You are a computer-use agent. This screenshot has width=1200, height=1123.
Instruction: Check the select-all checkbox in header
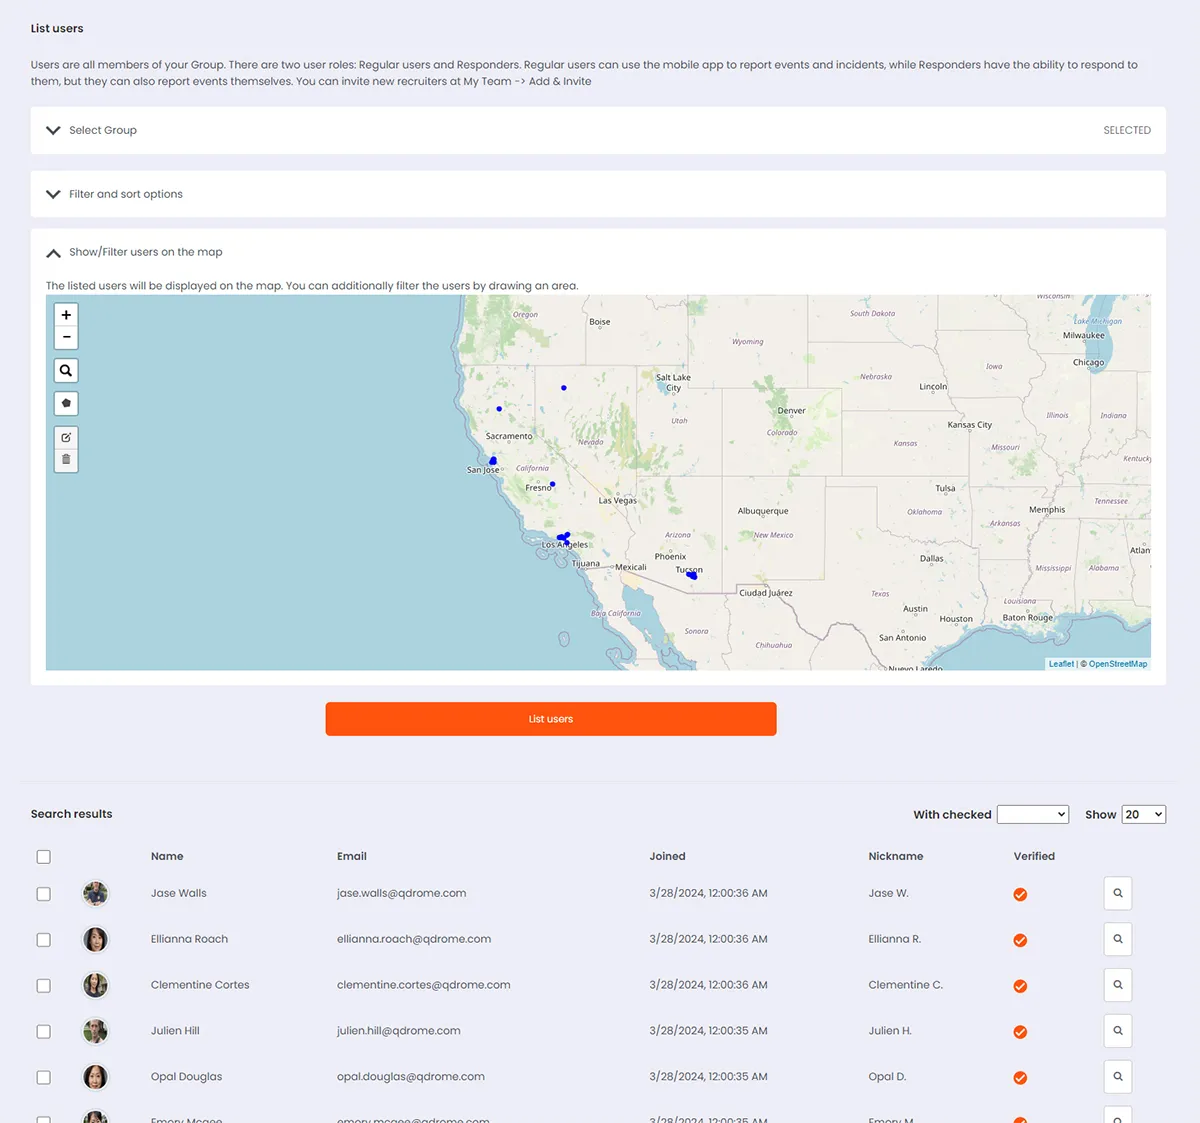pyautogui.click(x=43, y=857)
